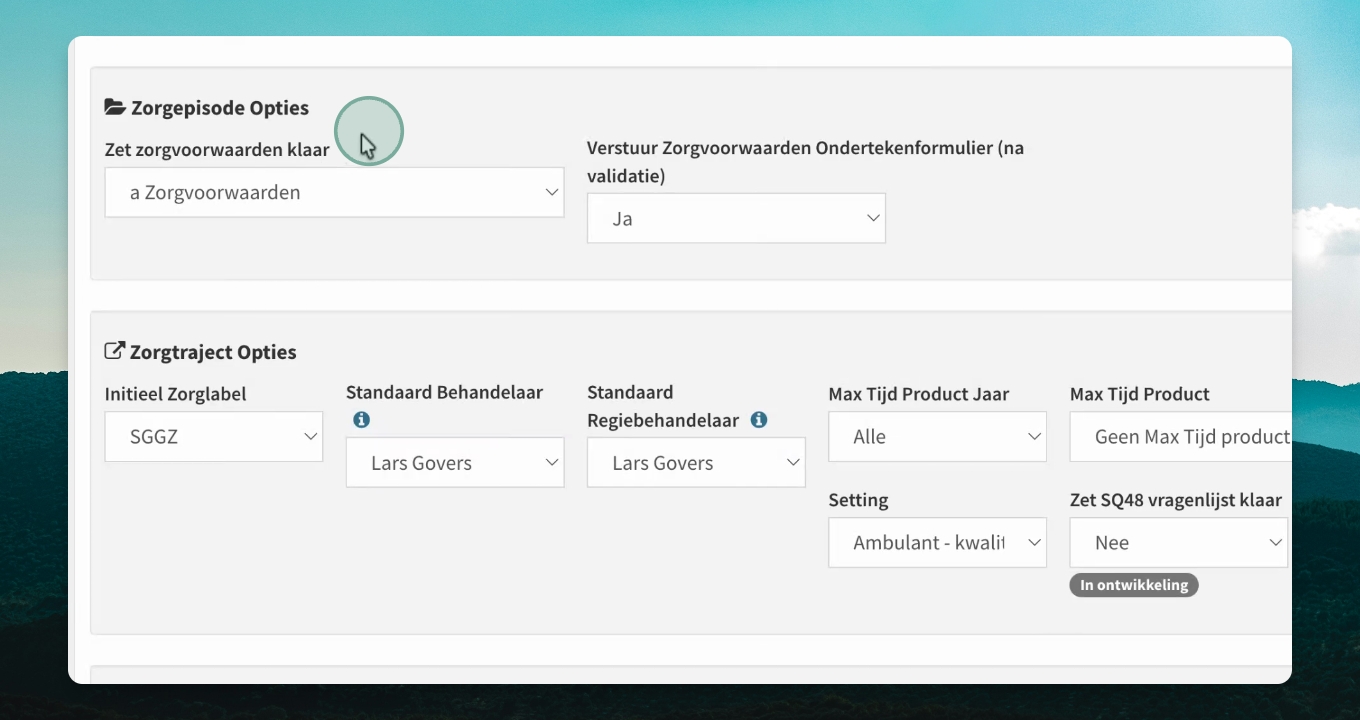This screenshot has width=1360, height=720.
Task: Click the In ontwikkeling badge
Action: pyautogui.click(x=1134, y=585)
